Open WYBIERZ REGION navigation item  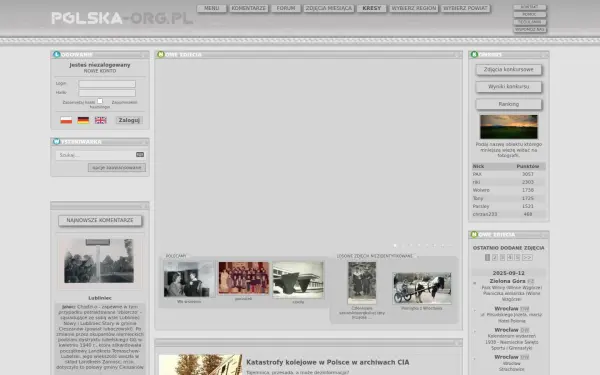(414, 8)
